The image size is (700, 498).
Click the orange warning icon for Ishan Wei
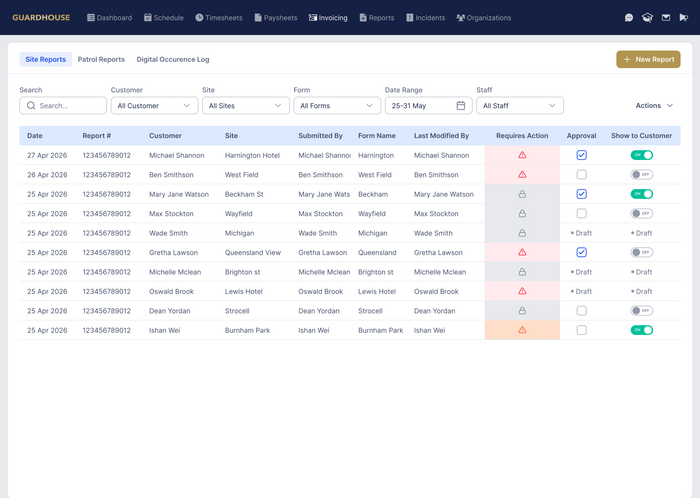pos(522,330)
